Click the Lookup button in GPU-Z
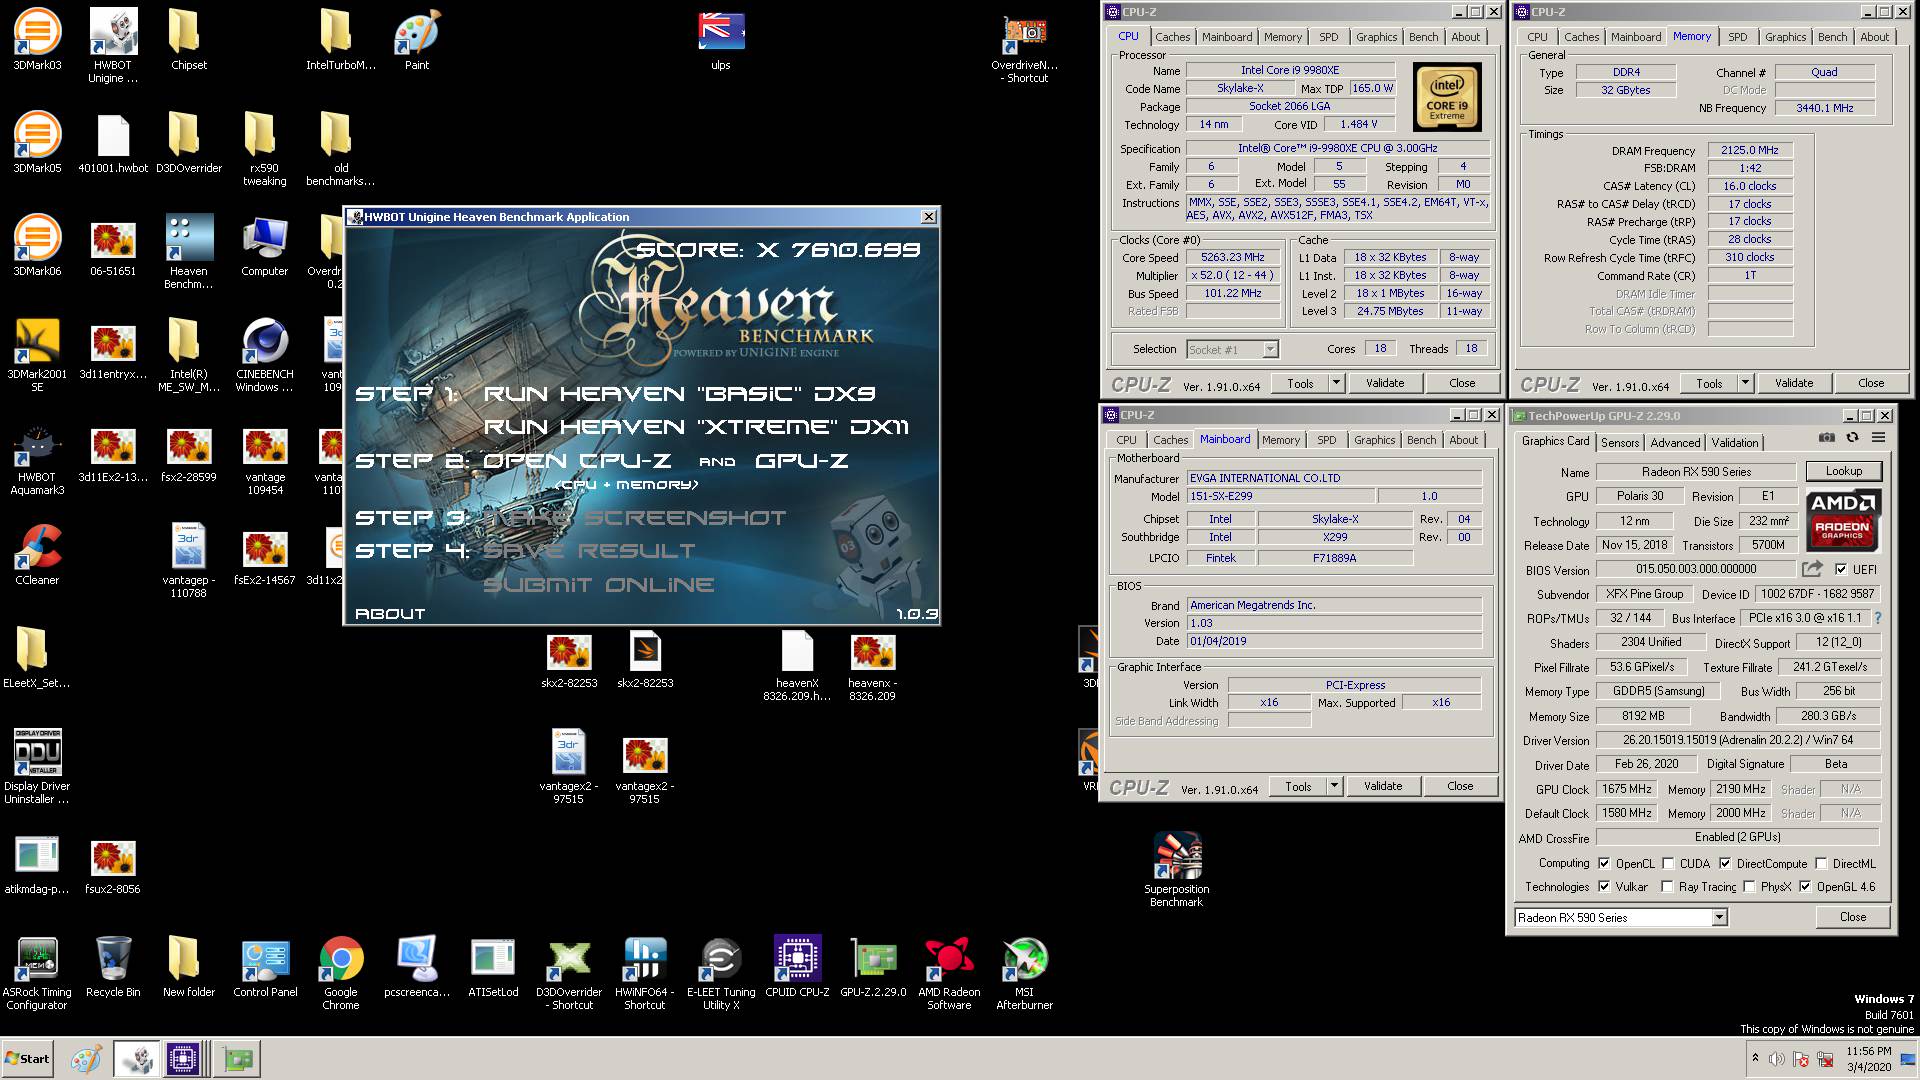This screenshot has width=1920, height=1080. click(x=1844, y=471)
